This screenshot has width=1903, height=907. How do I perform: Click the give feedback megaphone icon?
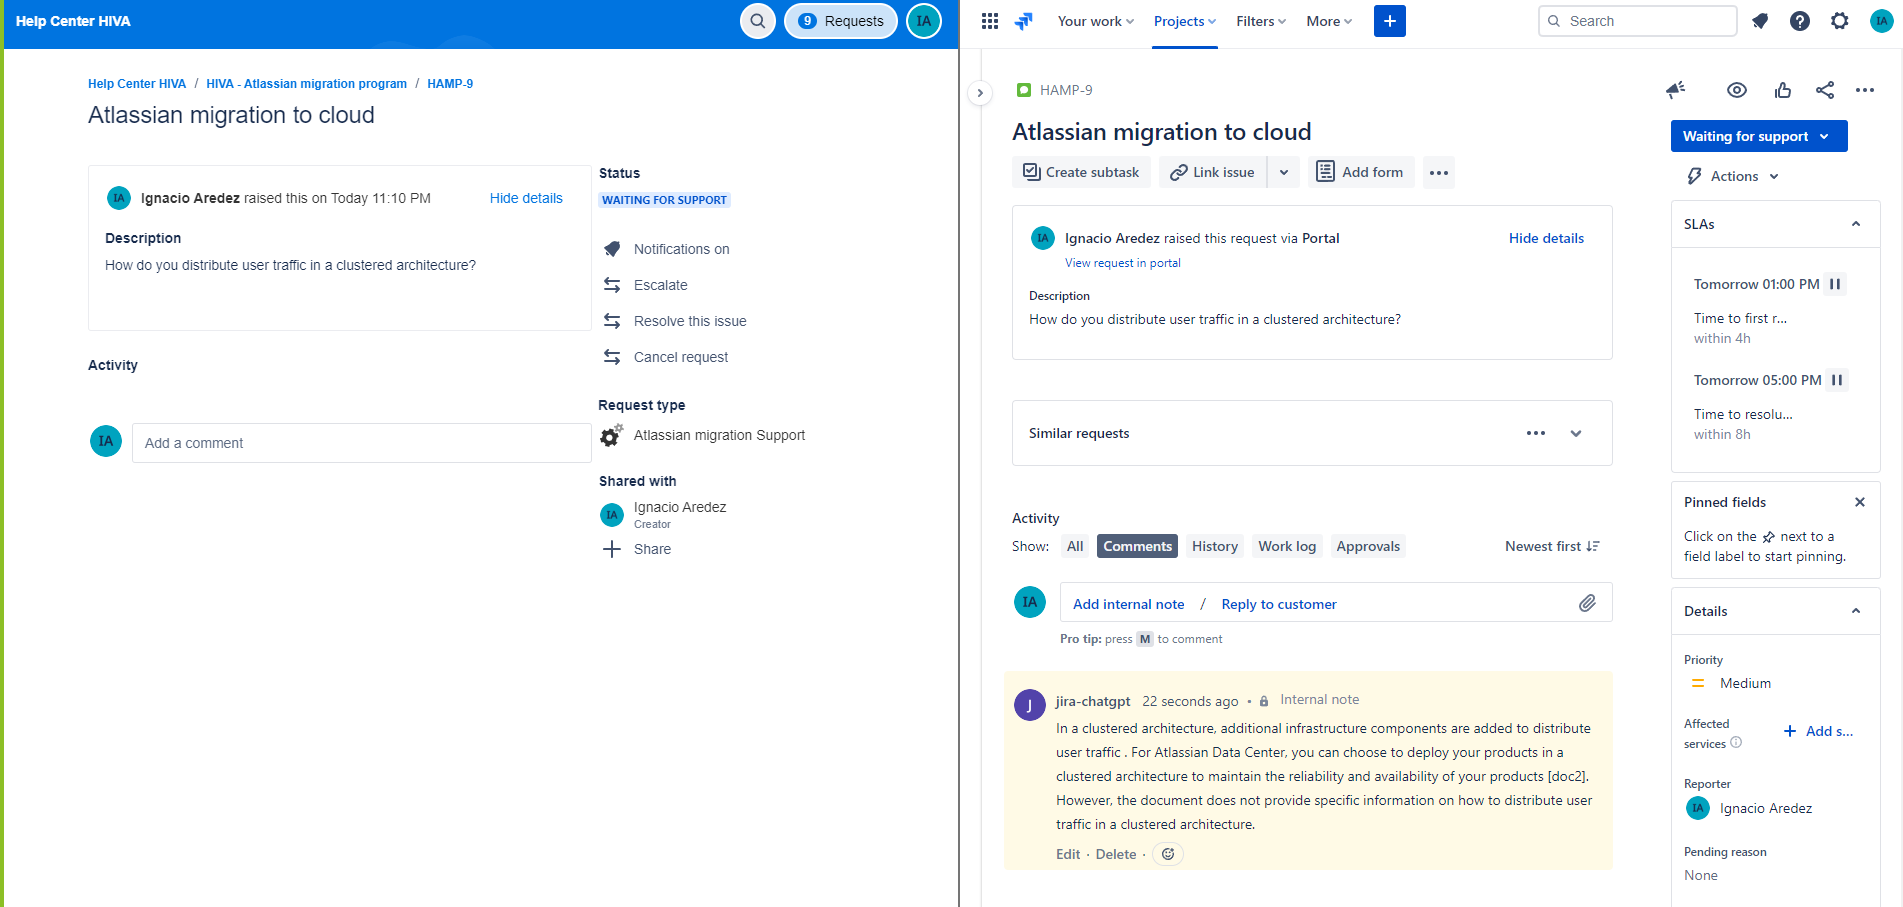1676,90
